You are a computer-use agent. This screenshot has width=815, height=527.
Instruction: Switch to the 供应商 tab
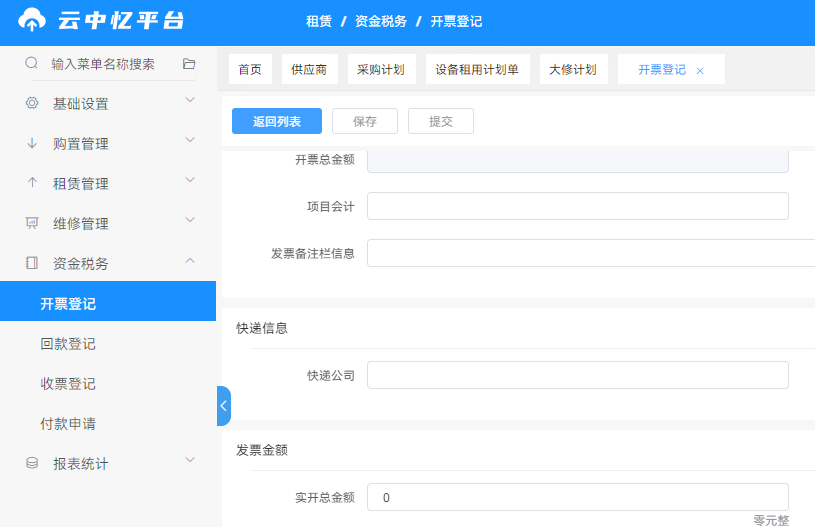coord(309,69)
